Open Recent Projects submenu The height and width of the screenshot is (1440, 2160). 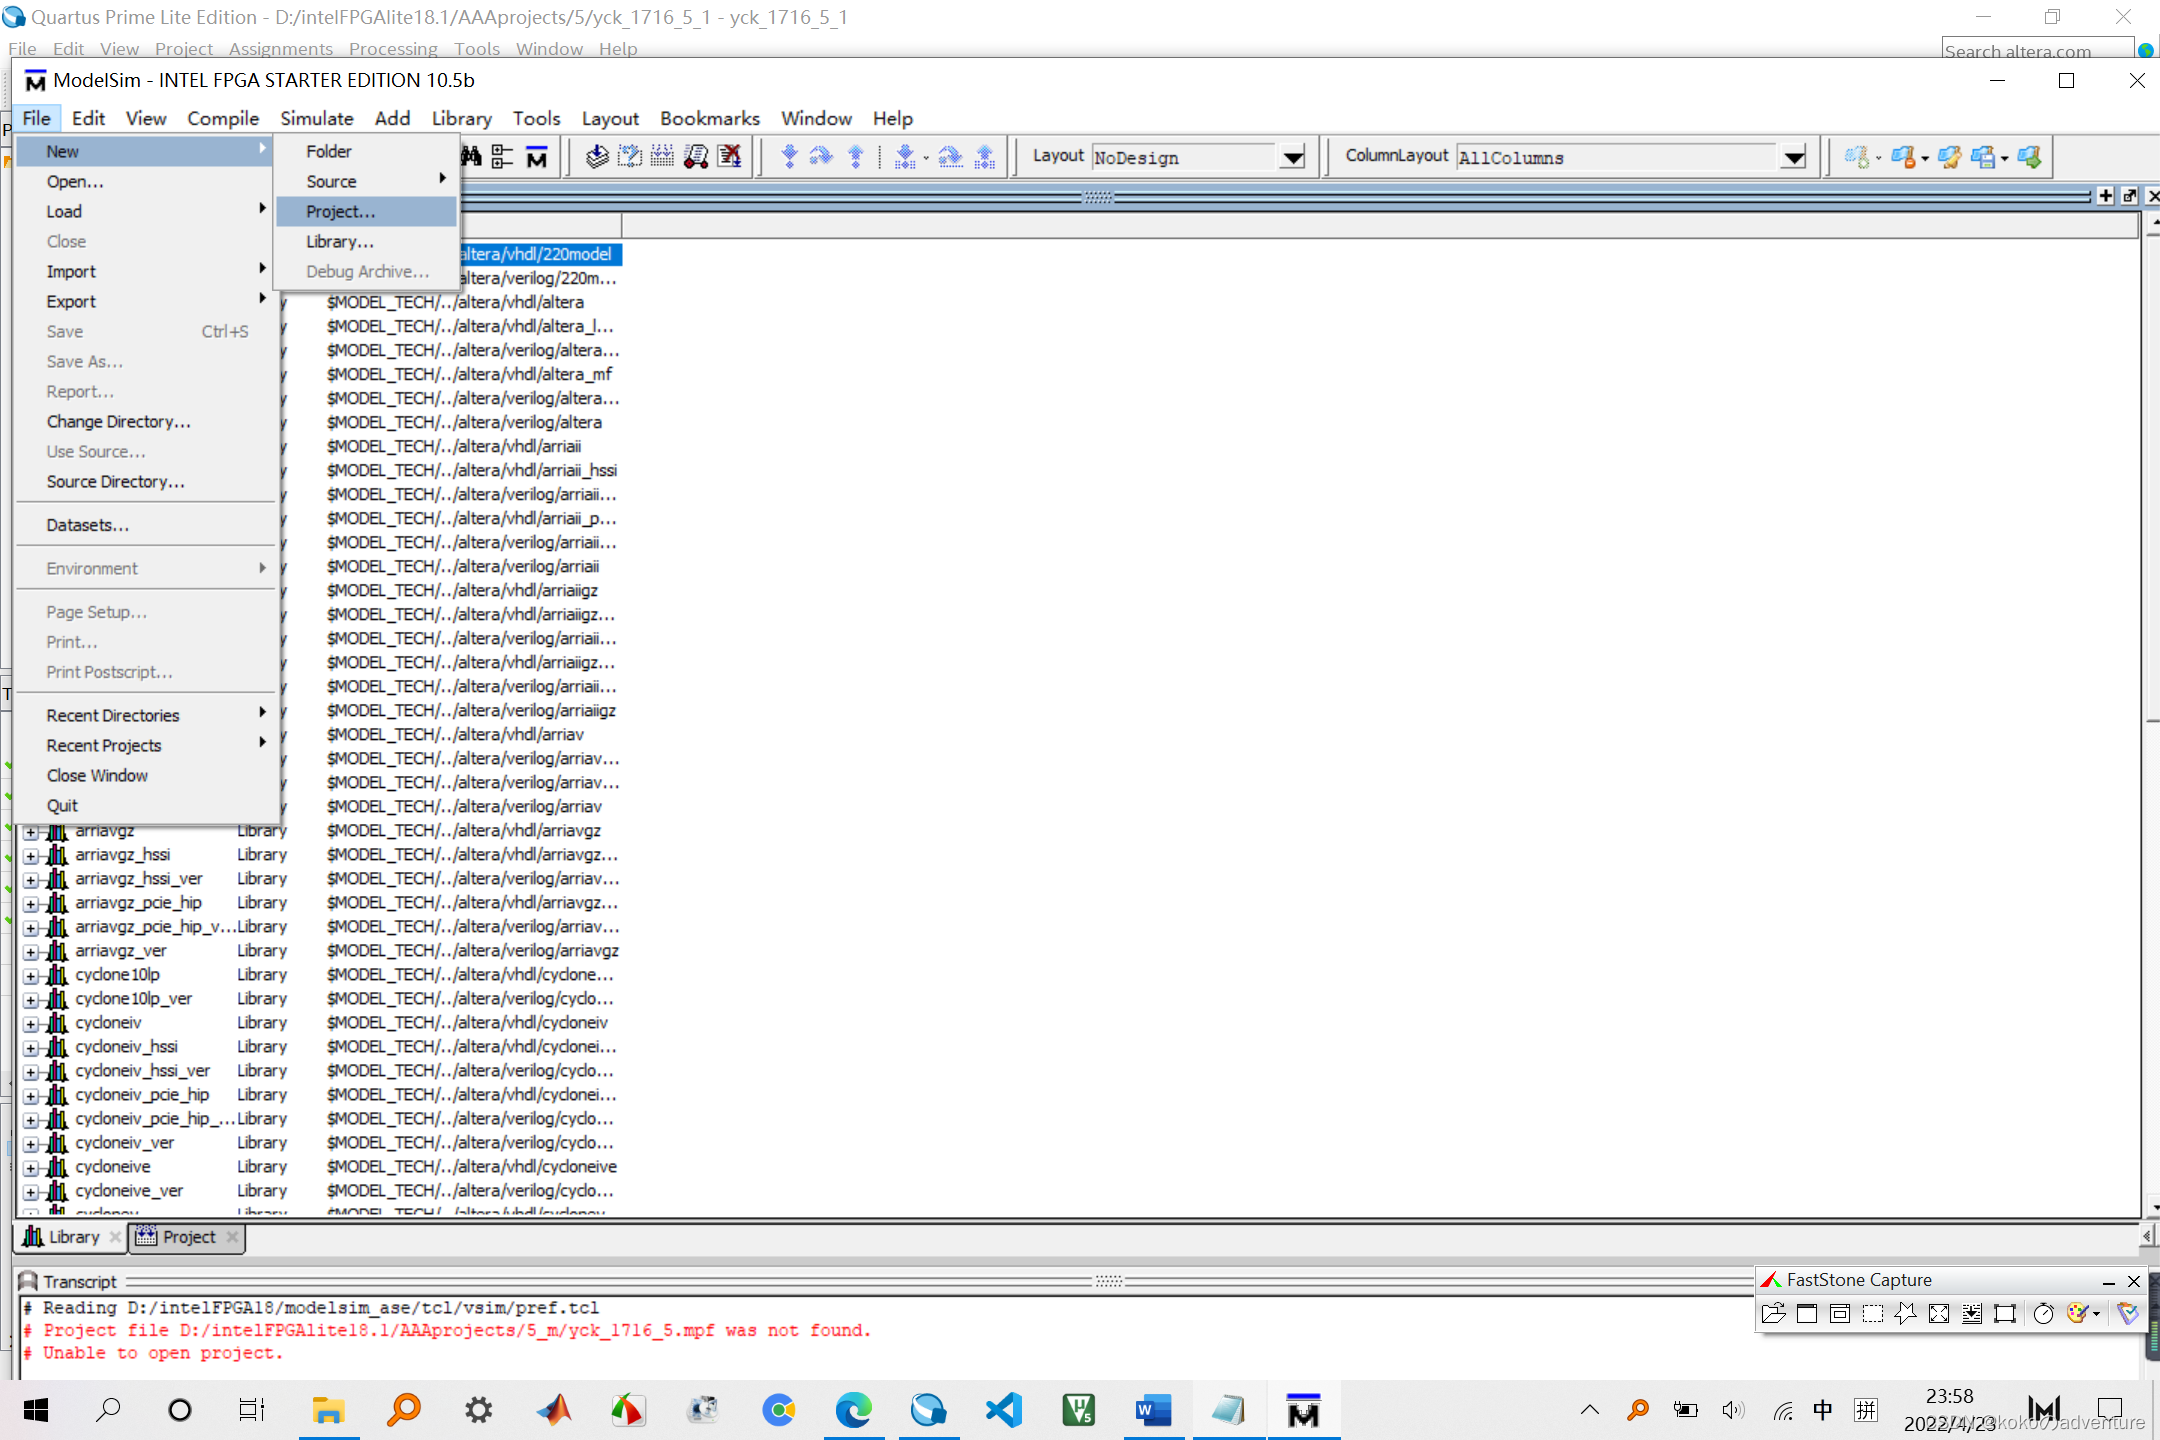(x=146, y=745)
